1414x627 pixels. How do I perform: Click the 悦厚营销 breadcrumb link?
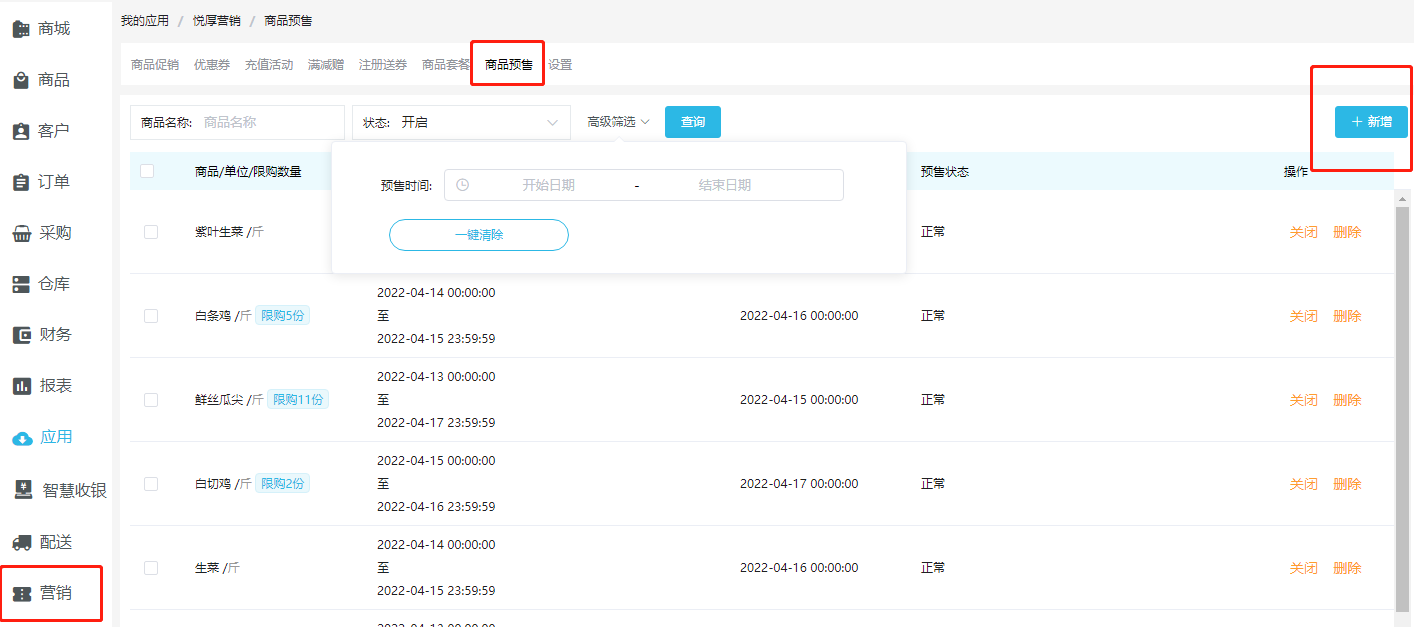[217, 20]
